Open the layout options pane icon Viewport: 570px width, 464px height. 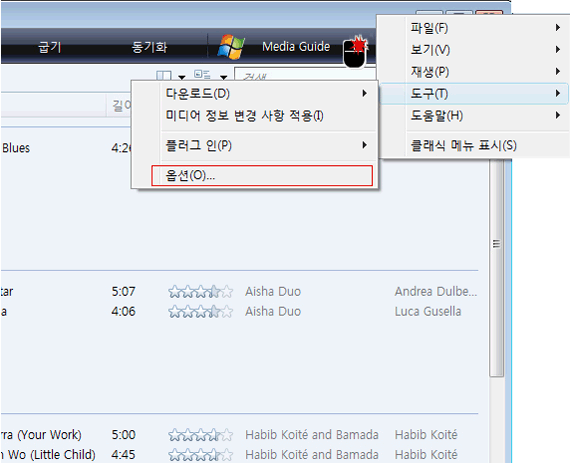point(164,76)
